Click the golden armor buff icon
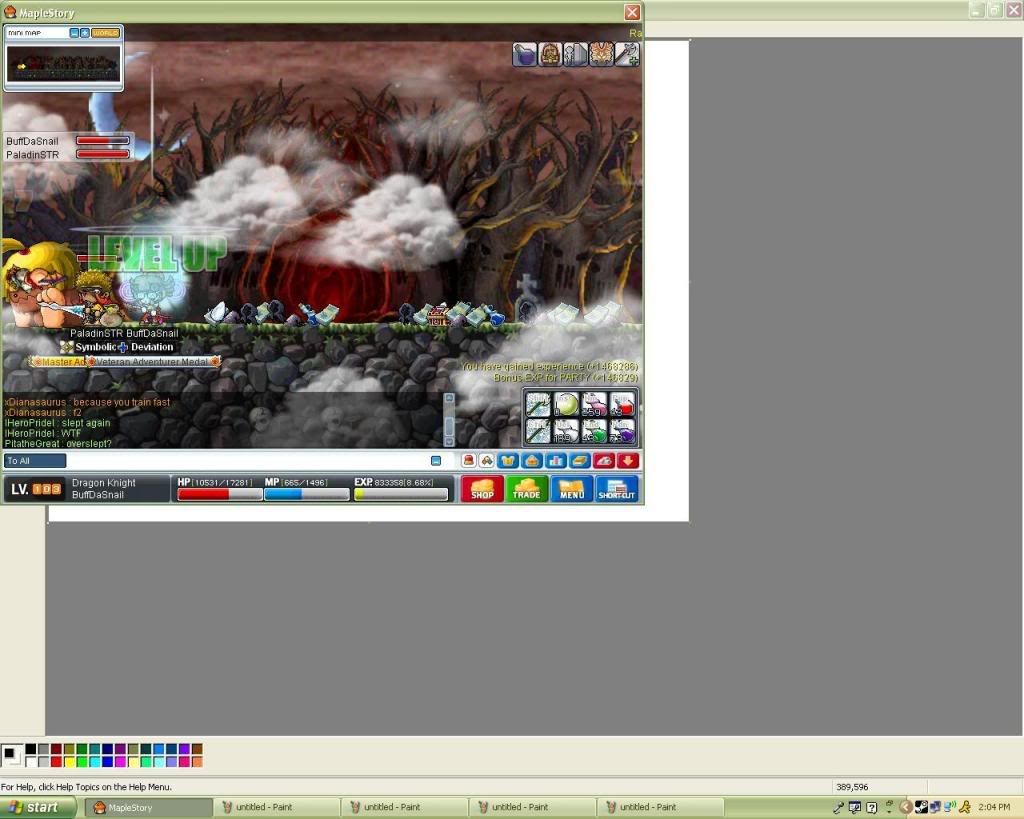 (x=550, y=54)
